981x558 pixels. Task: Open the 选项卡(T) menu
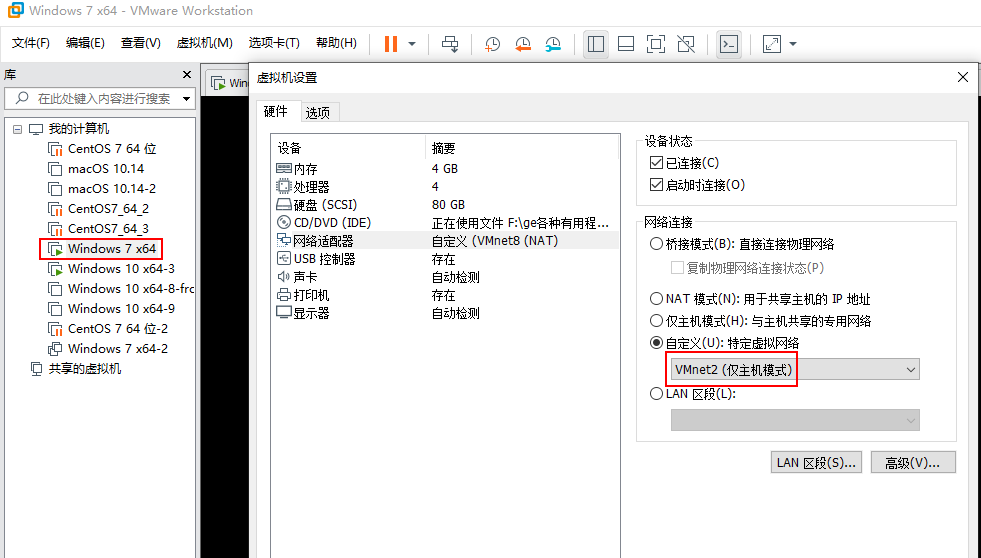pyautogui.click(x=274, y=43)
